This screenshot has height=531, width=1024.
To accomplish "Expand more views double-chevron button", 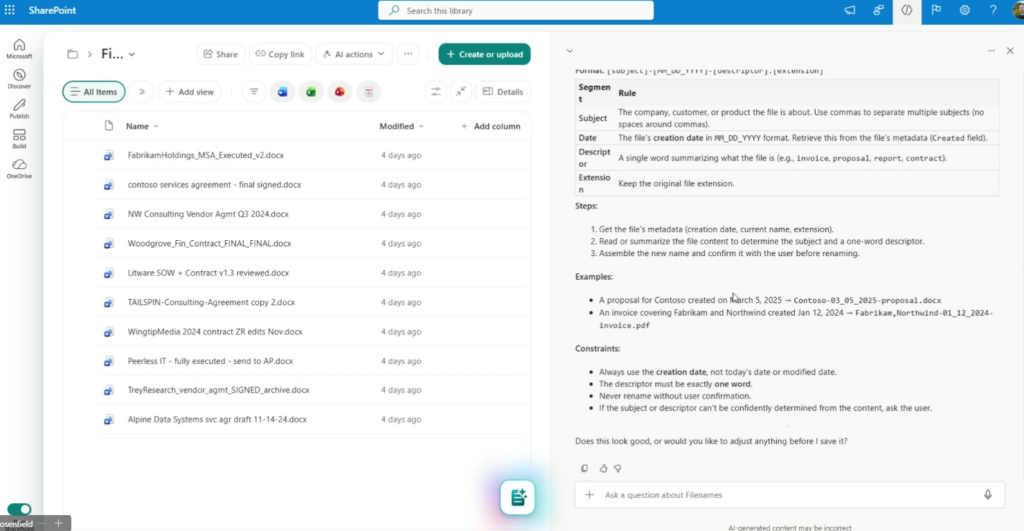I will tap(142, 92).
